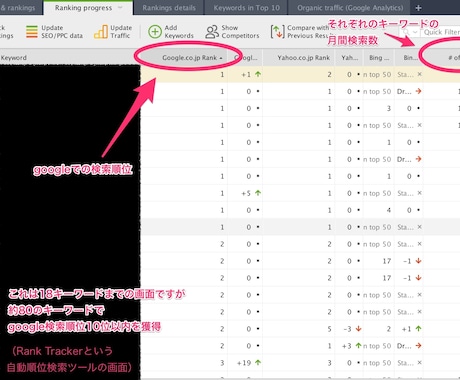
Task: Open the Keywords in Top 10 tab
Action: pyautogui.click(x=246, y=8)
